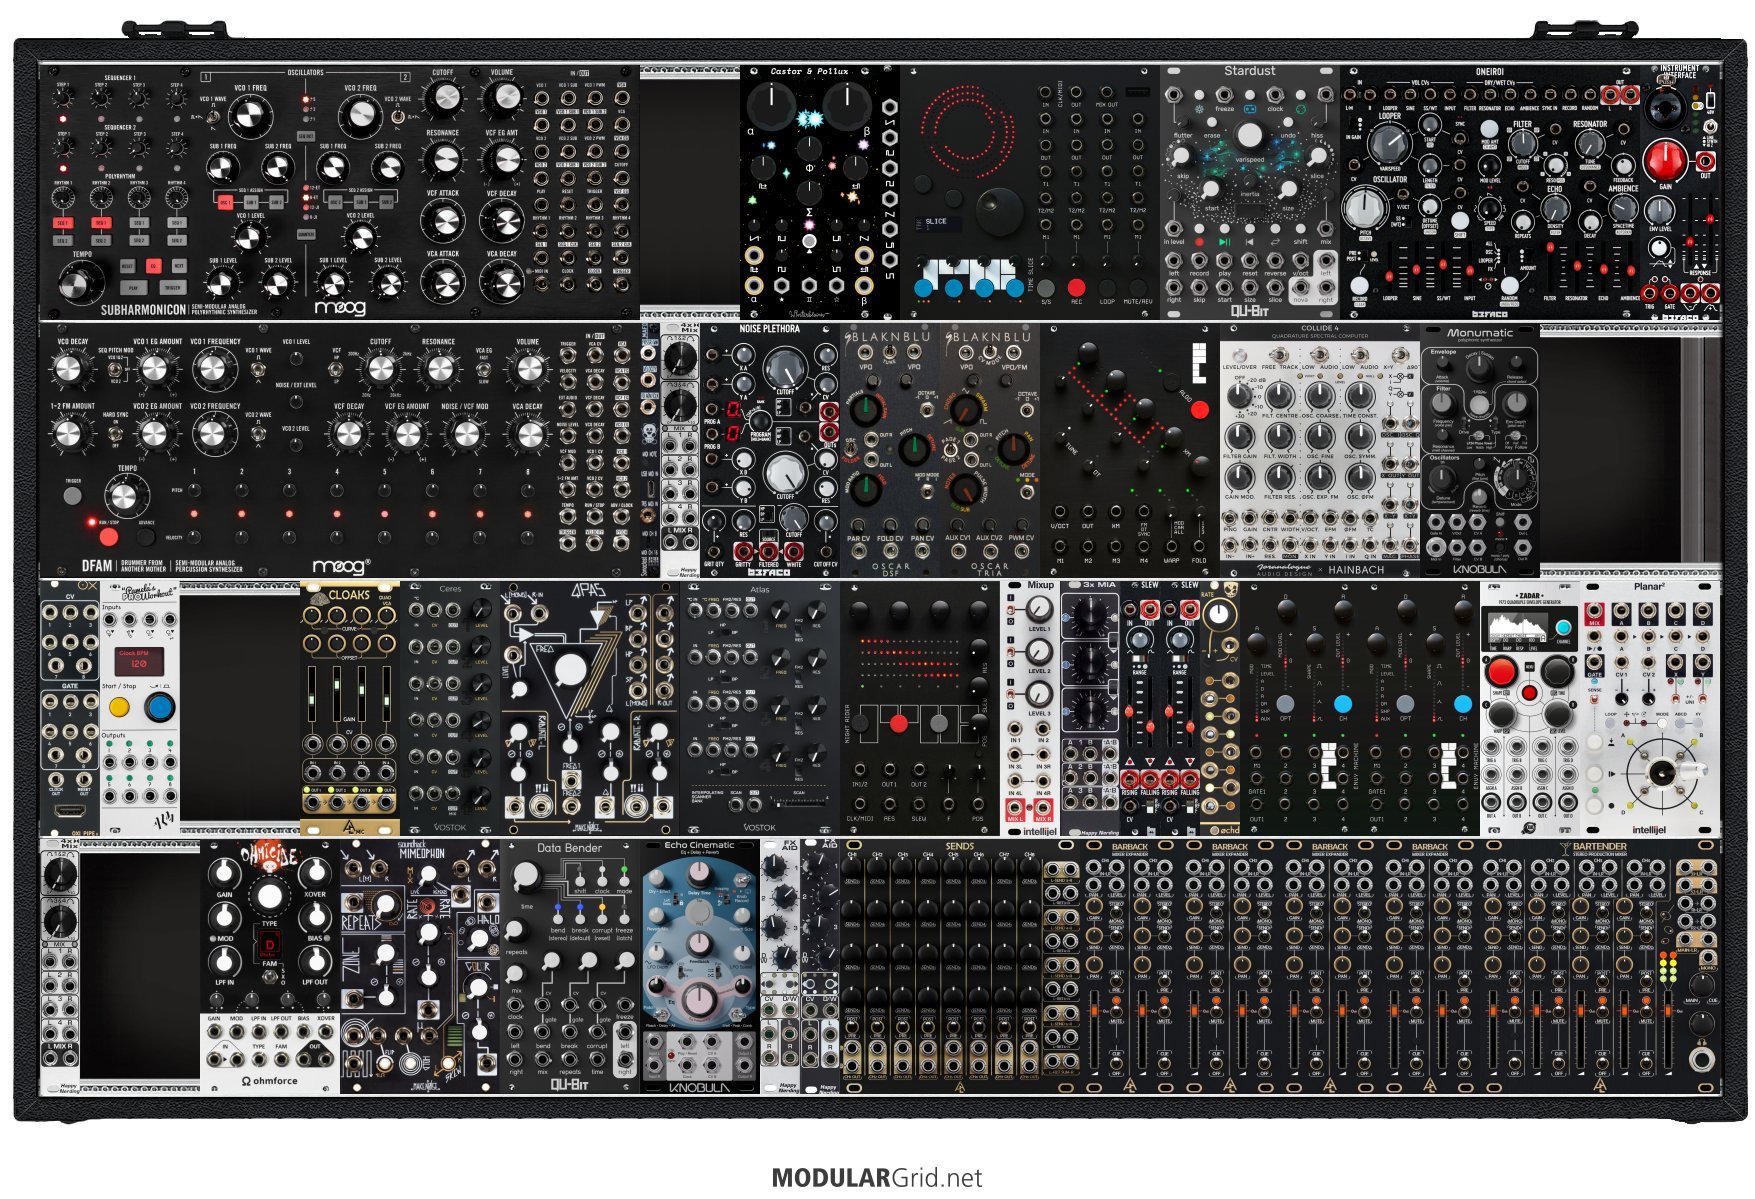Click the big center Type knob on Ohmicide
This screenshot has height=1199, width=1755.
tap(269, 895)
